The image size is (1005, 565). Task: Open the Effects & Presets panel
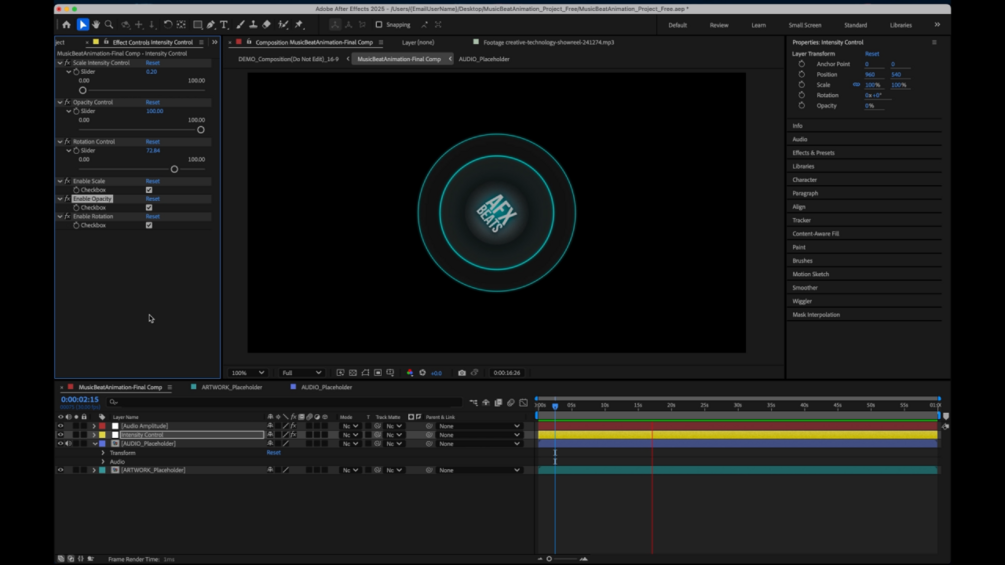click(x=813, y=153)
